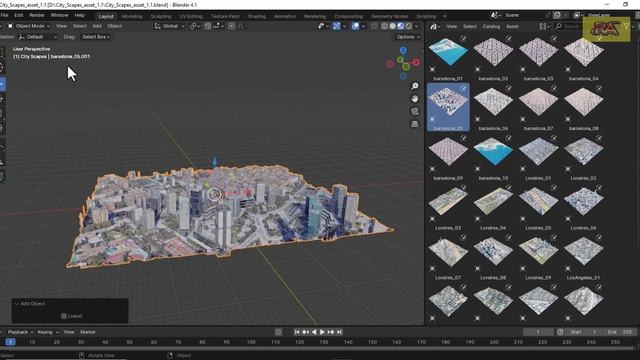The width and height of the screenshot is (640, 360).
Task: Open the Help menu
Action: pos(80,15)
